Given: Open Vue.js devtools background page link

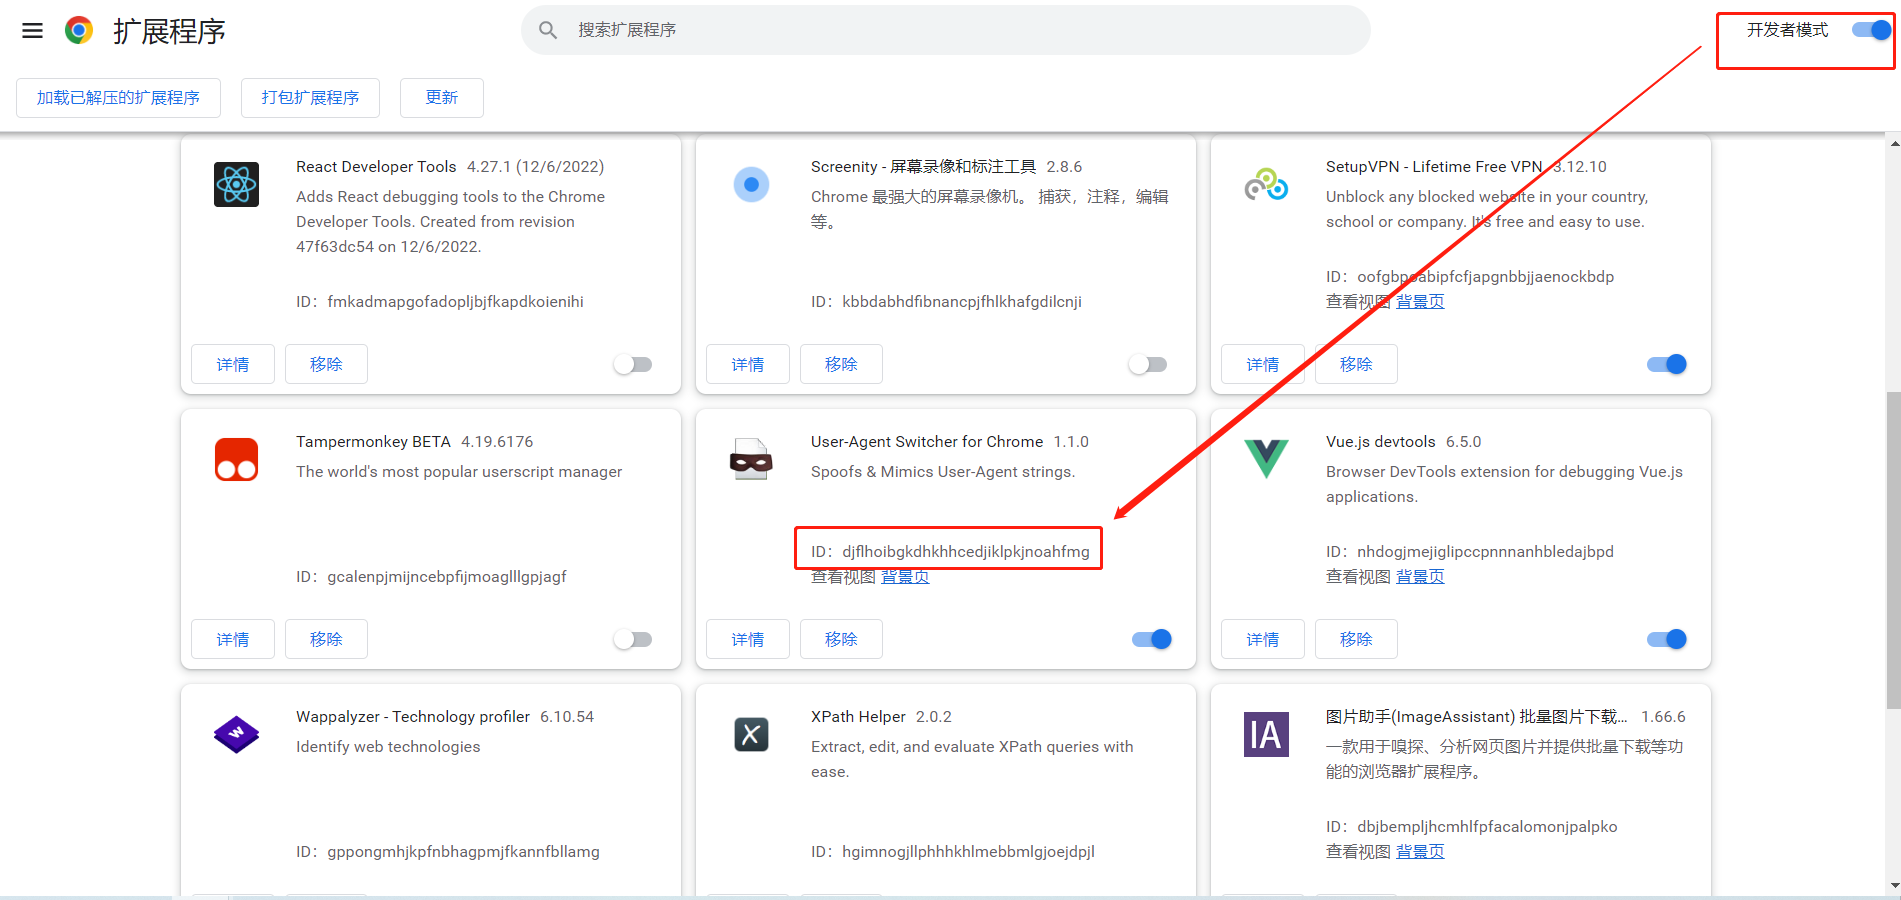Looking at the screenshot, I should coord(1420,577).
